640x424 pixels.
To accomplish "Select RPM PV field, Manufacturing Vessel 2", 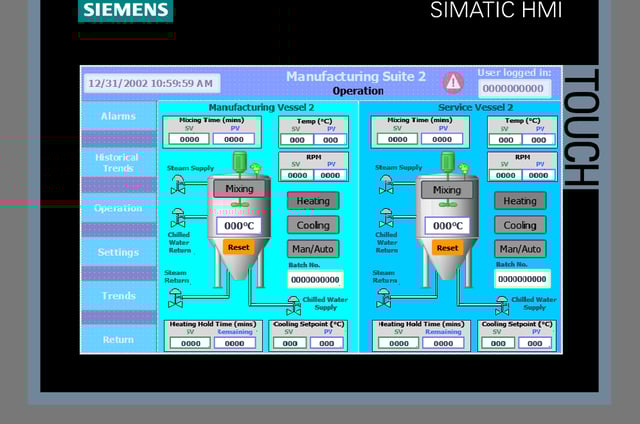I will [x=330, y=175].
